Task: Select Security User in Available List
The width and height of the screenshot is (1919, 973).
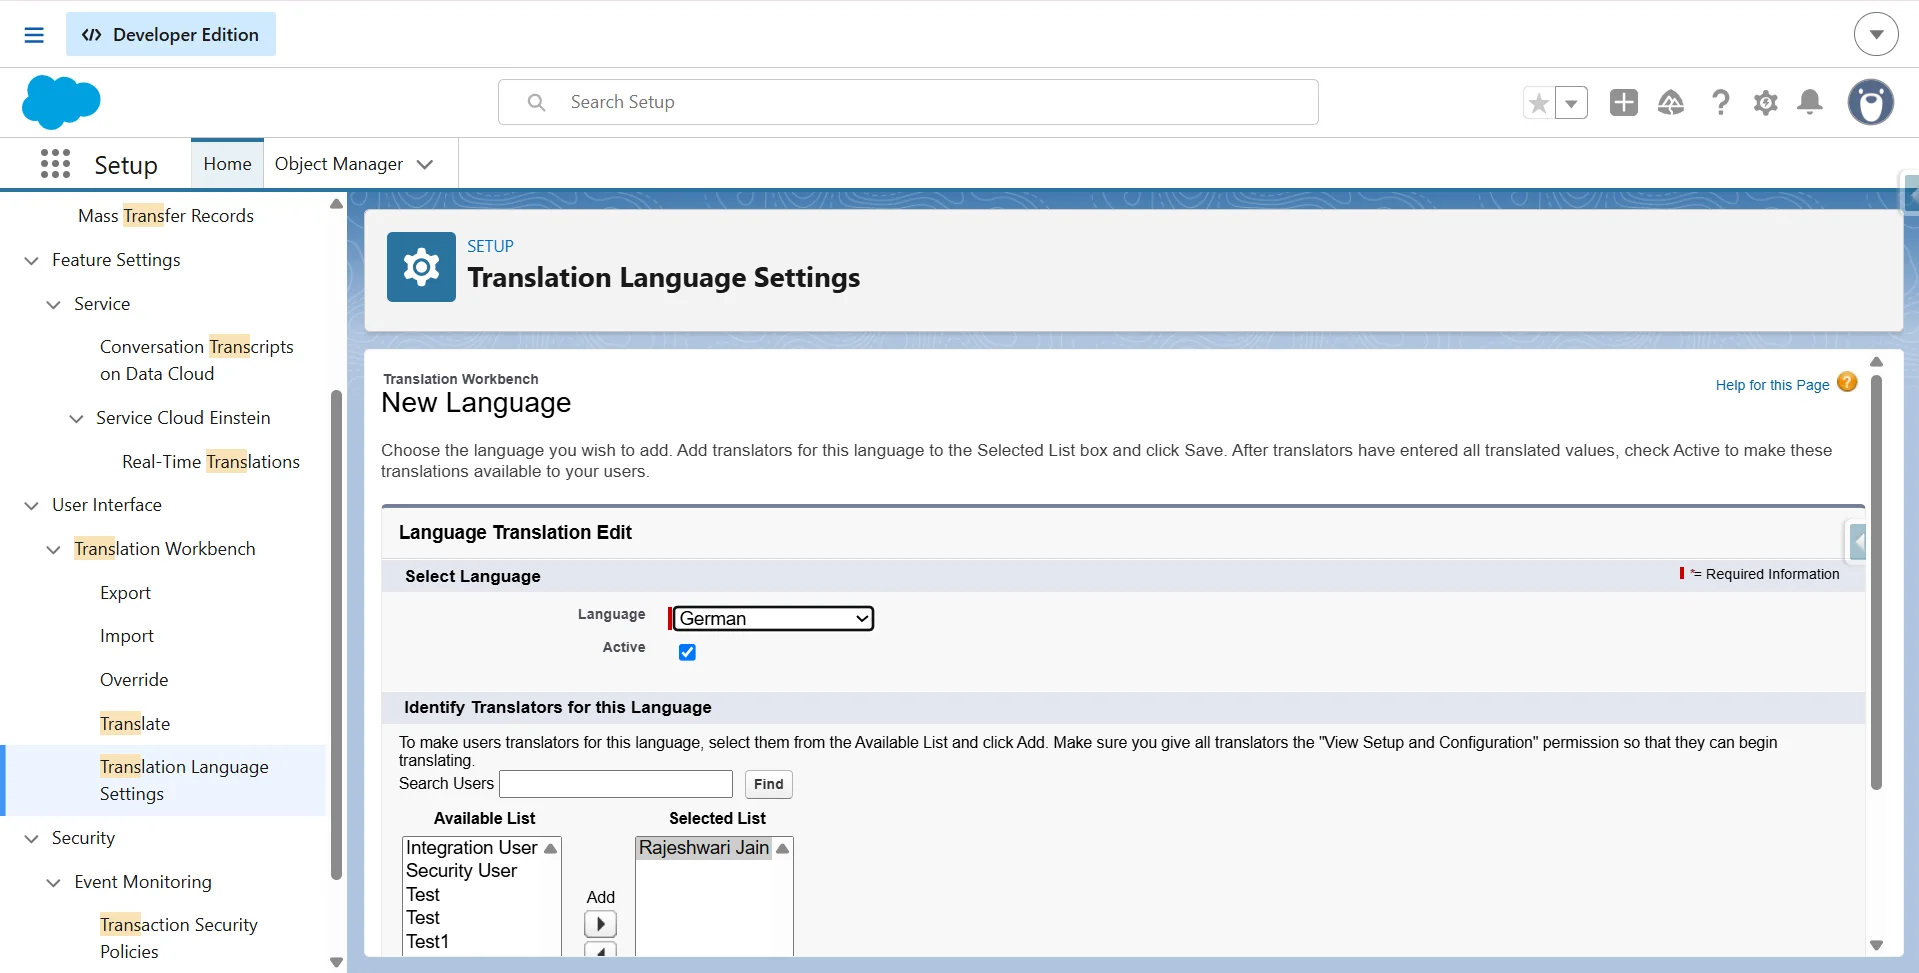Action: [x=461, y=871]
